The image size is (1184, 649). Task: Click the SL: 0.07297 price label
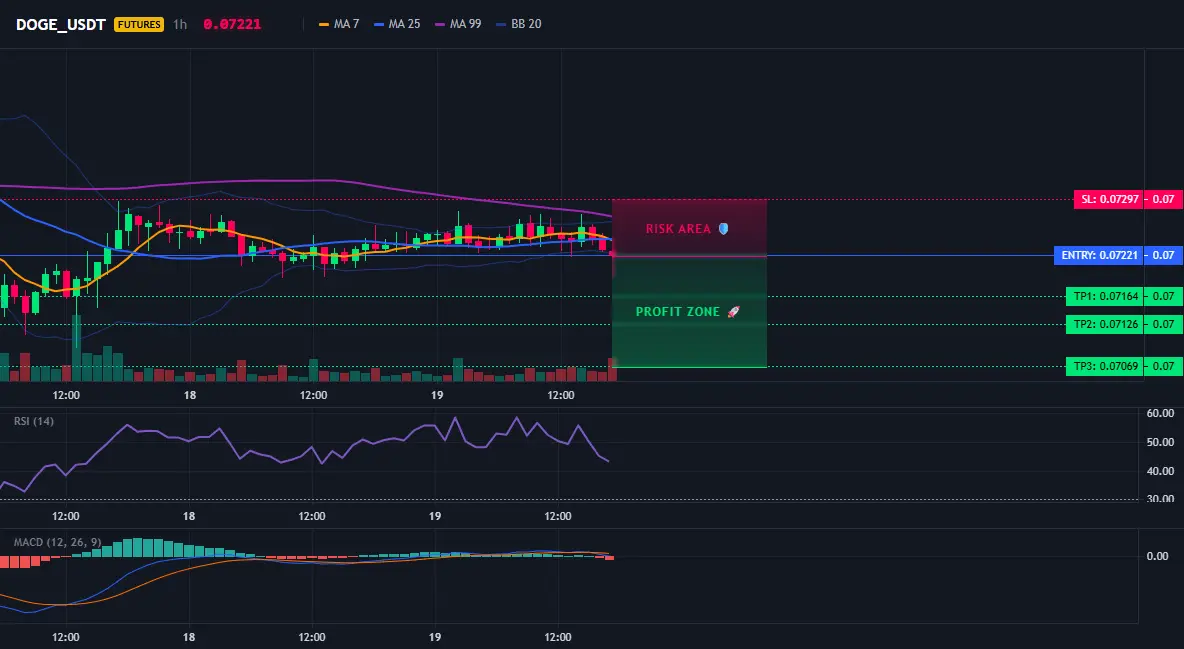tap(1108, 199)
